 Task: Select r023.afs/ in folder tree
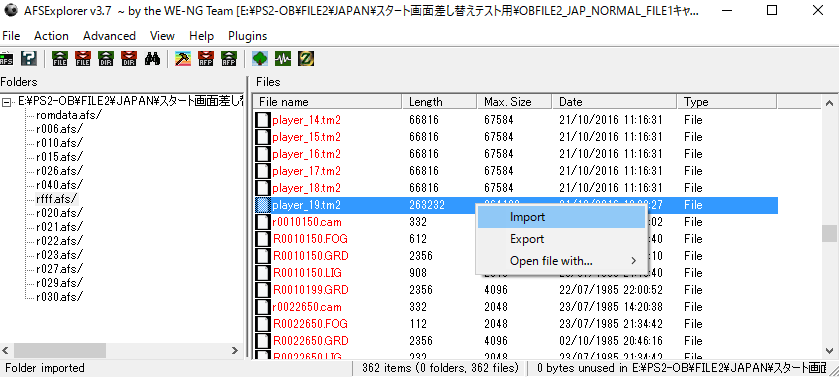(59, 254)
